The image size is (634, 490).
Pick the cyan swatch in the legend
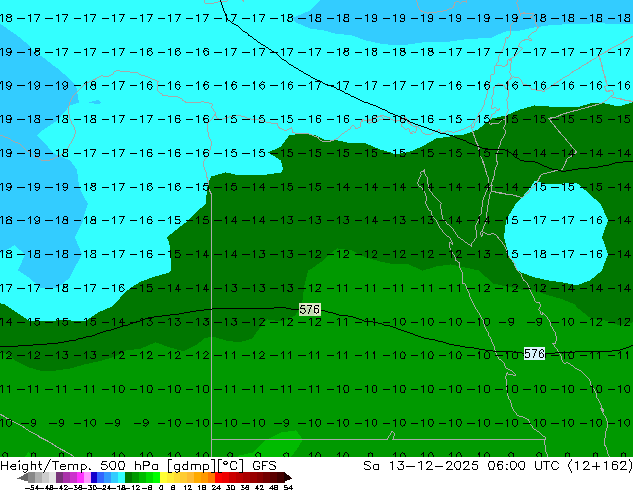121,477
